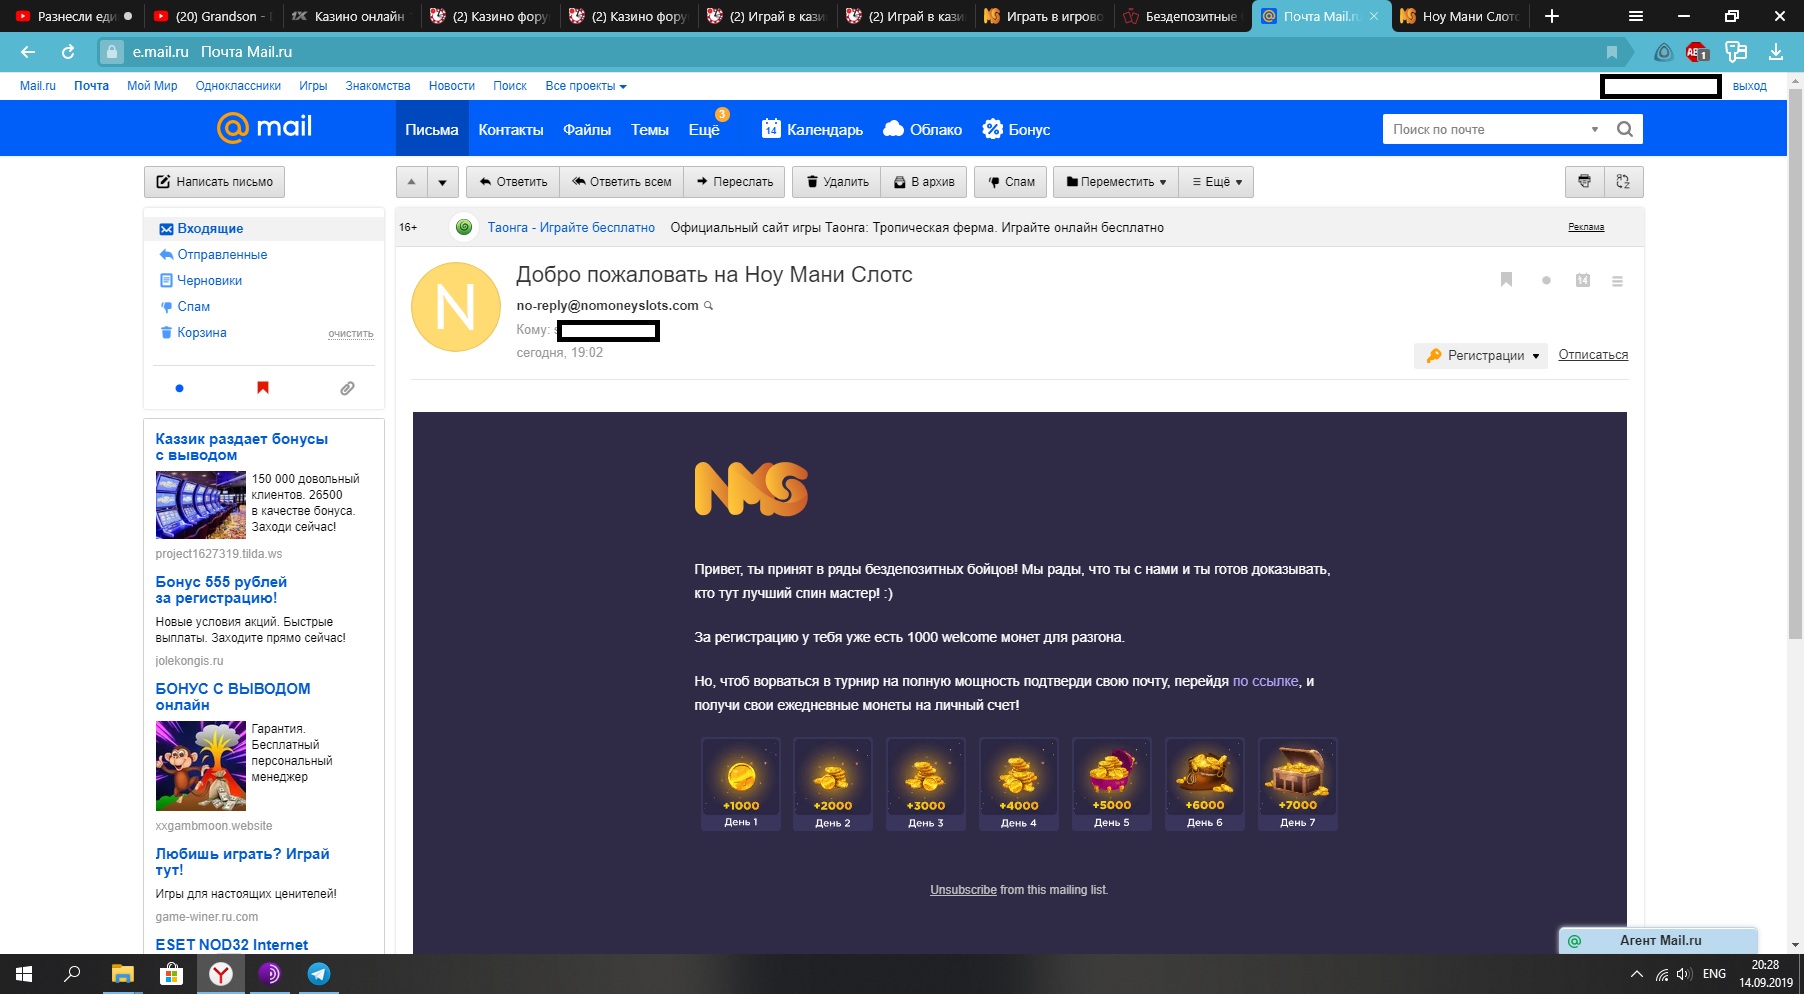Click the padlock icon in the address bar
Screen dimensions: 1804x994
click(112, 52)
